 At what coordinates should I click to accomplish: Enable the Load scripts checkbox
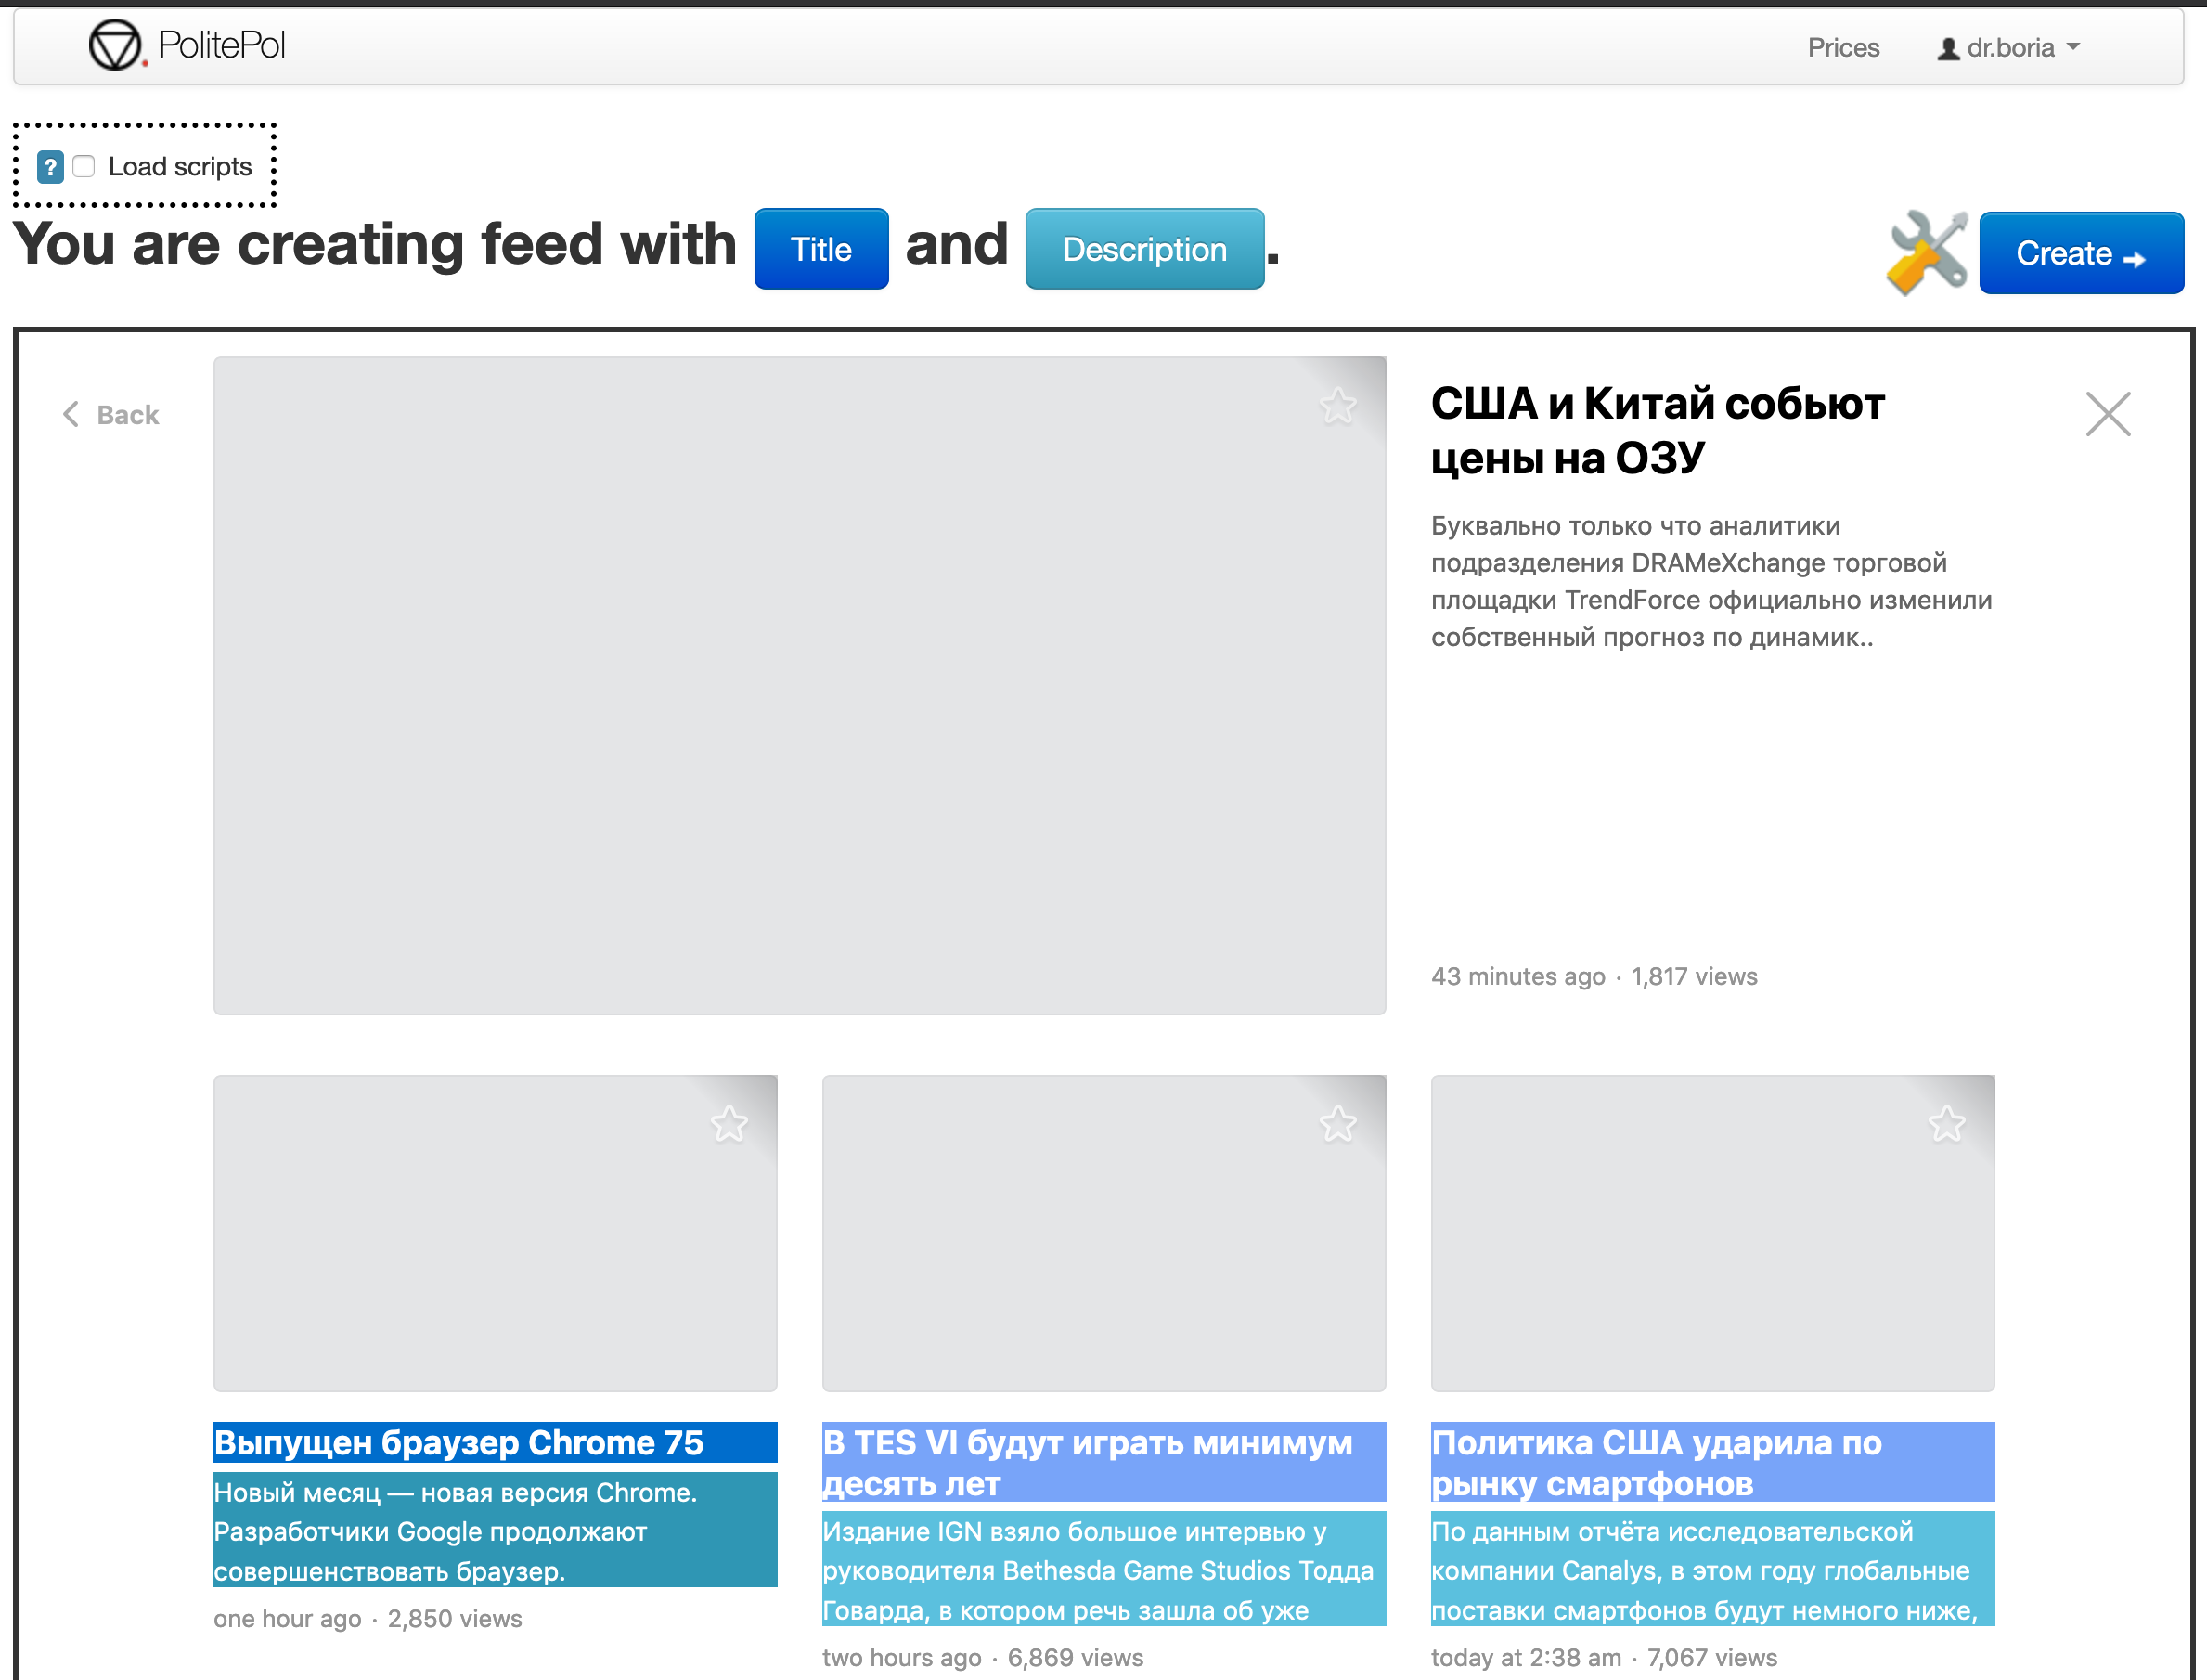84,166
